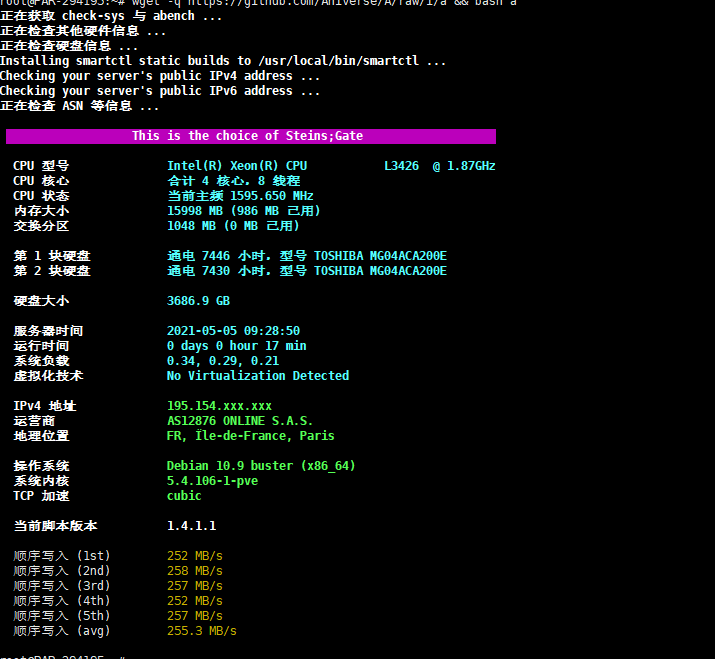Click the 4th sequential write result '252 MB/s'
The image size is (715, 659).
click(195, 601)
